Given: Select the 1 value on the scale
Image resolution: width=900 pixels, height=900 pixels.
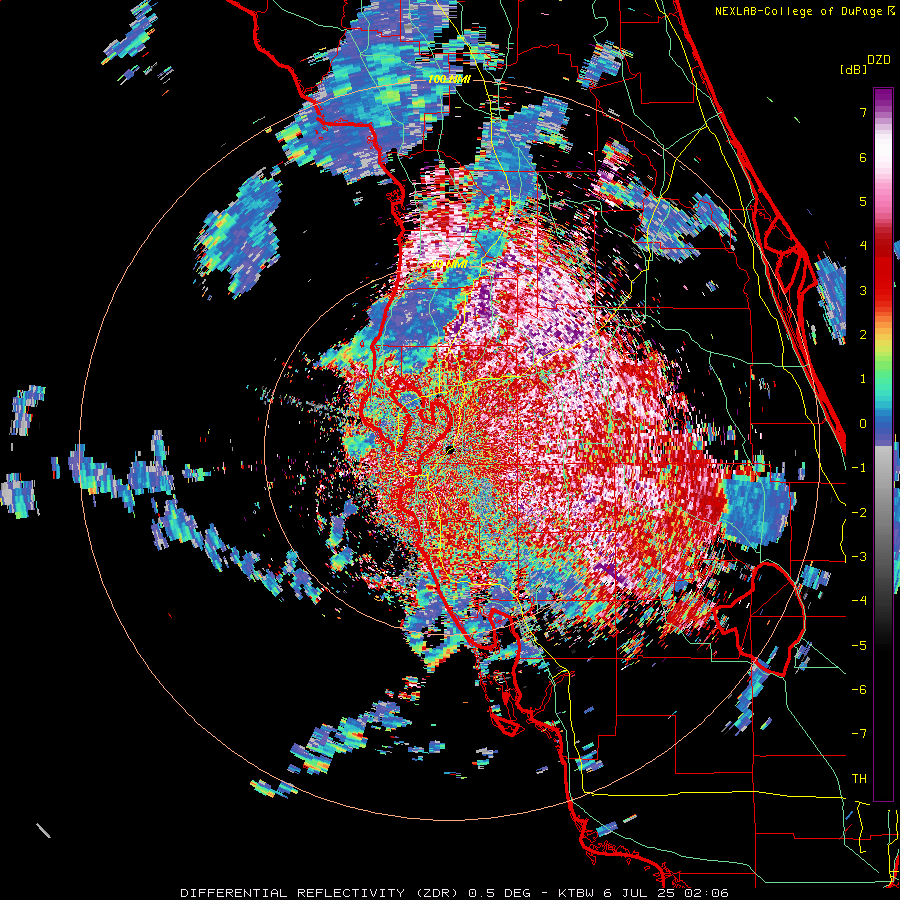Looking at the screenshot, I should click(863, 379).
